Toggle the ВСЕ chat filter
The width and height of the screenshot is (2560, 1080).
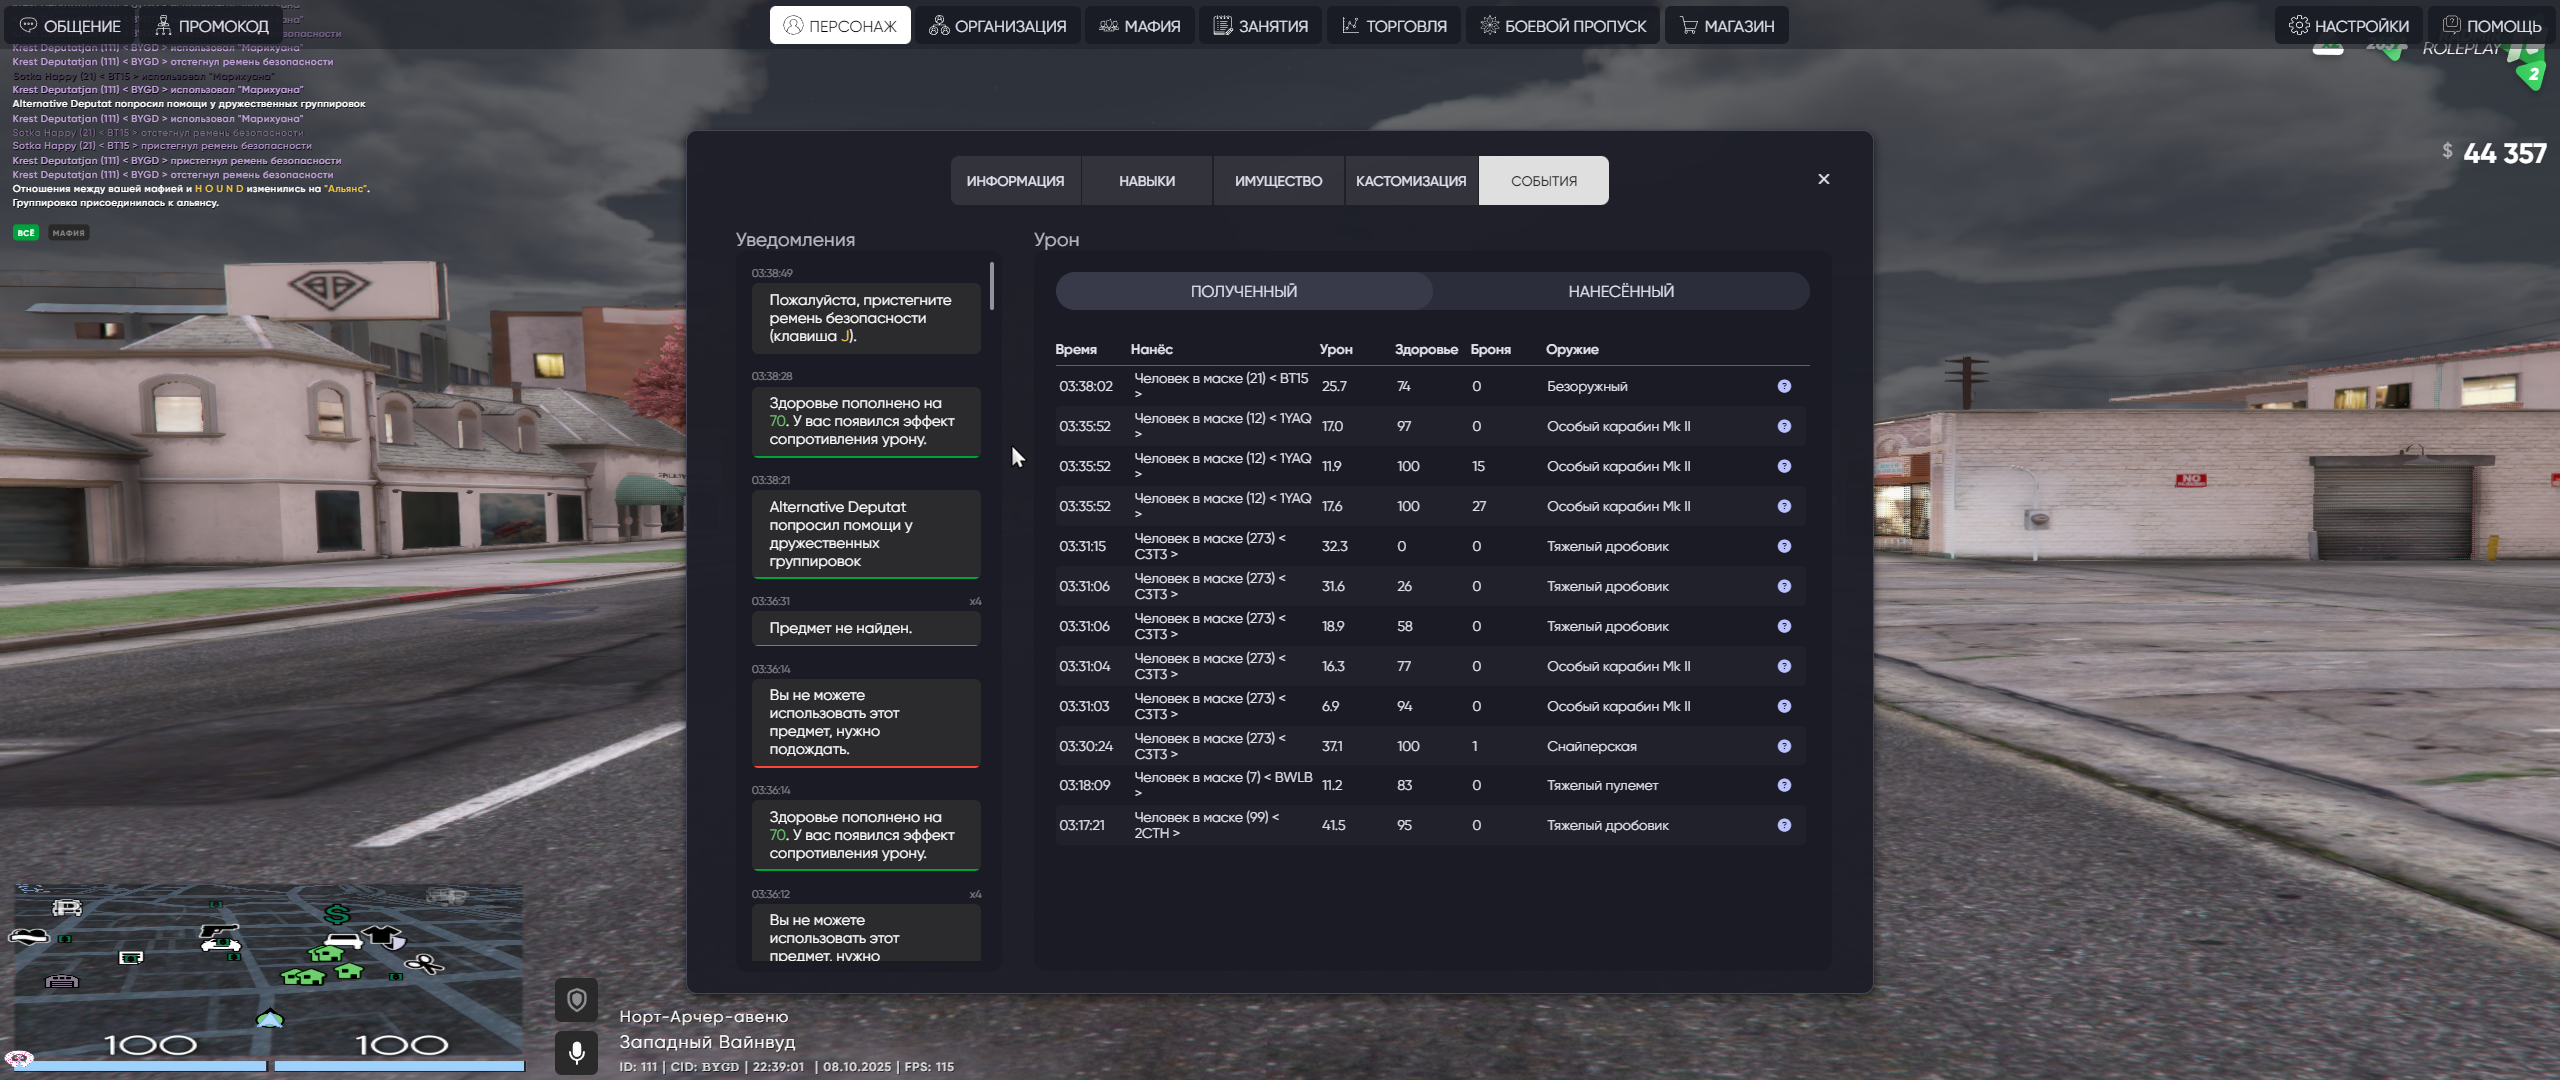pos(26,233)
